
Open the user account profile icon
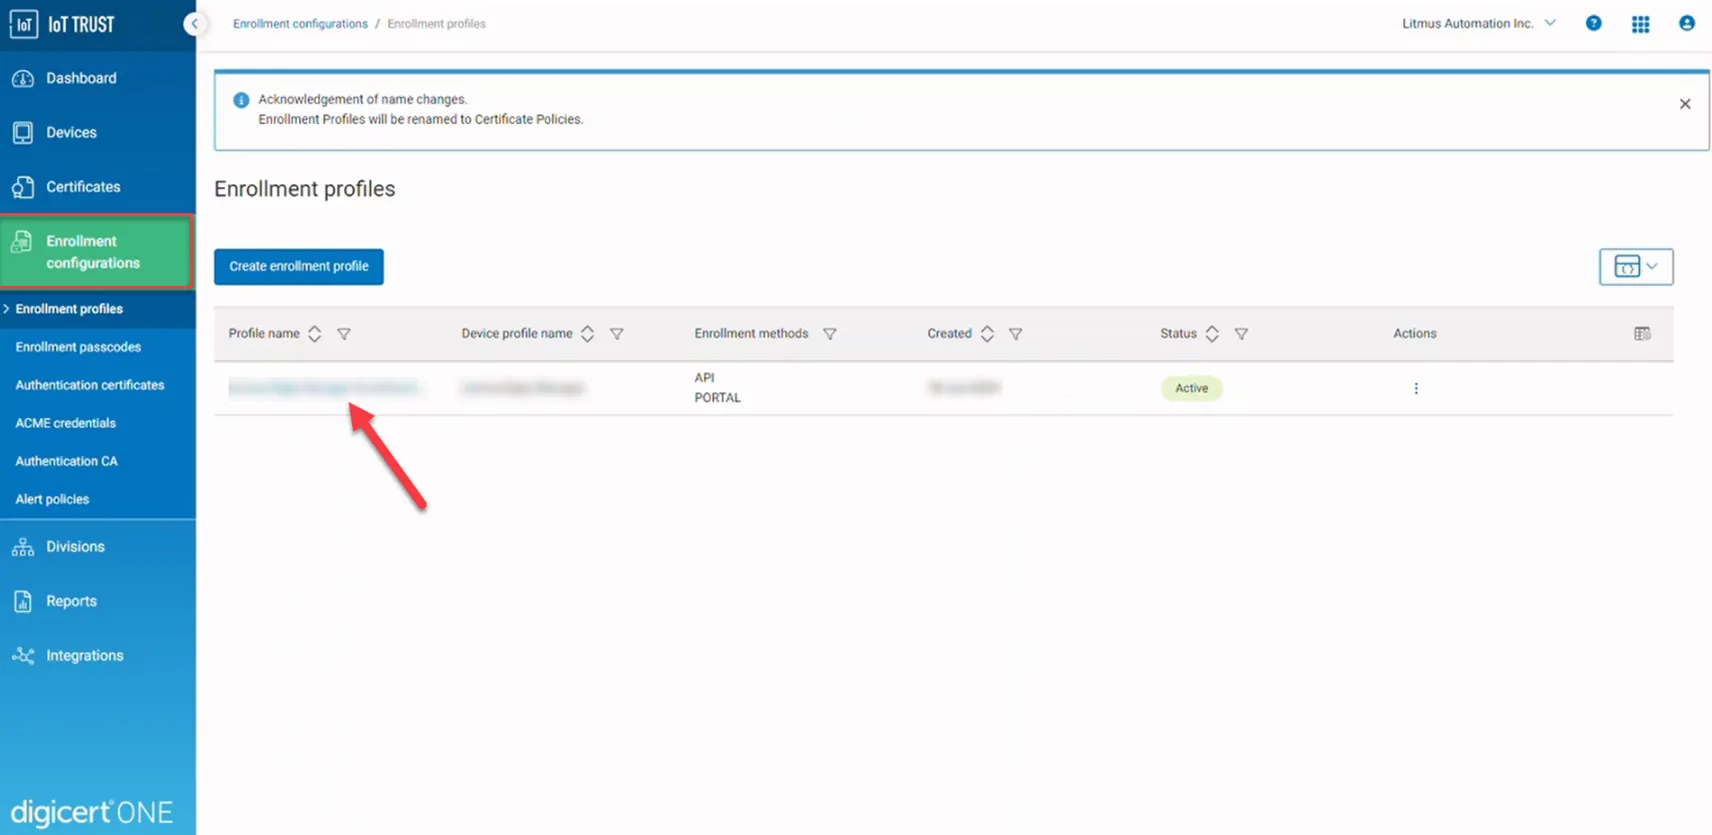(1687, 23)
